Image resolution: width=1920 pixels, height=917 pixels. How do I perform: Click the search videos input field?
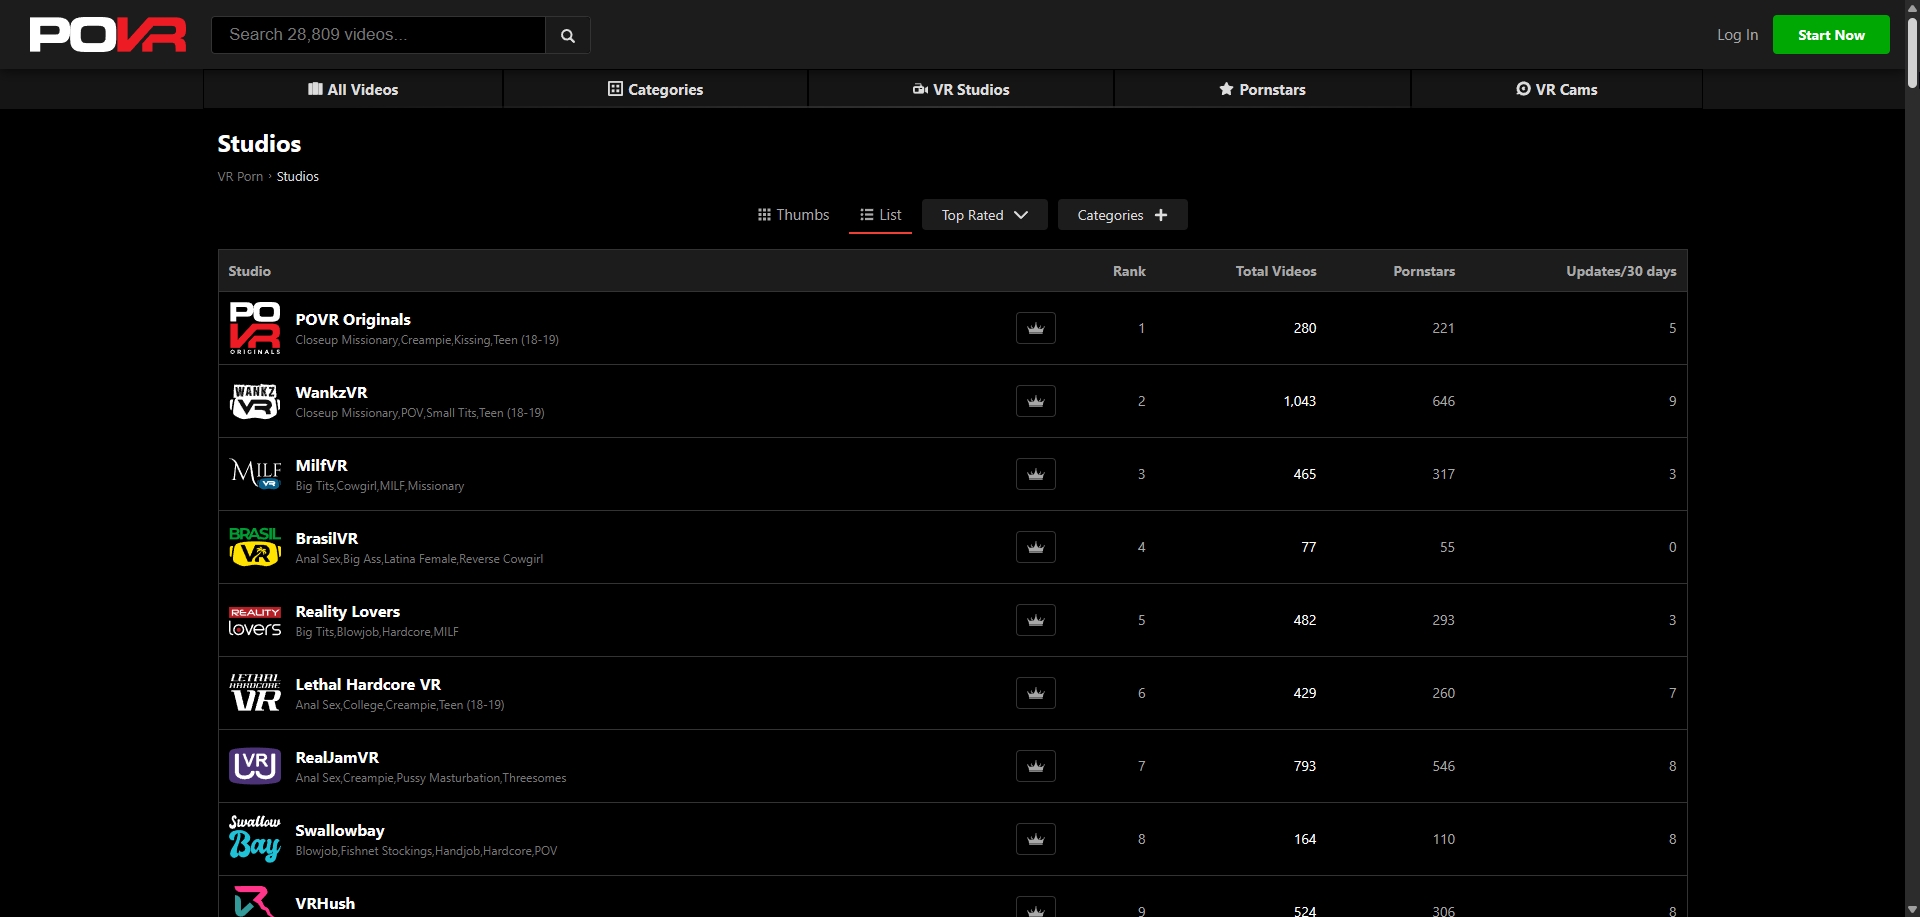click(378, 35)
